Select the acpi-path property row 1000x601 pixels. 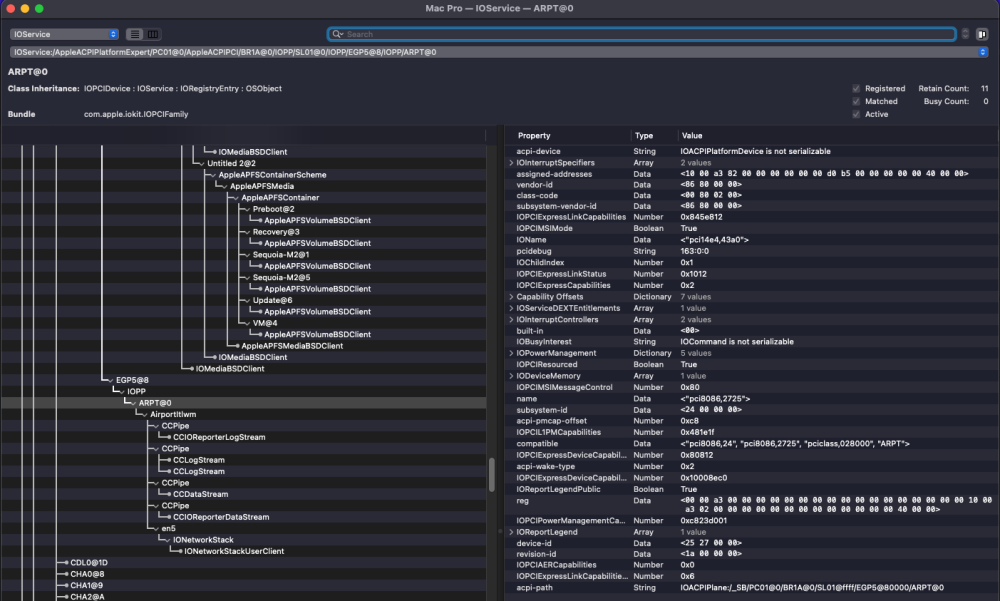click(753, 588)
